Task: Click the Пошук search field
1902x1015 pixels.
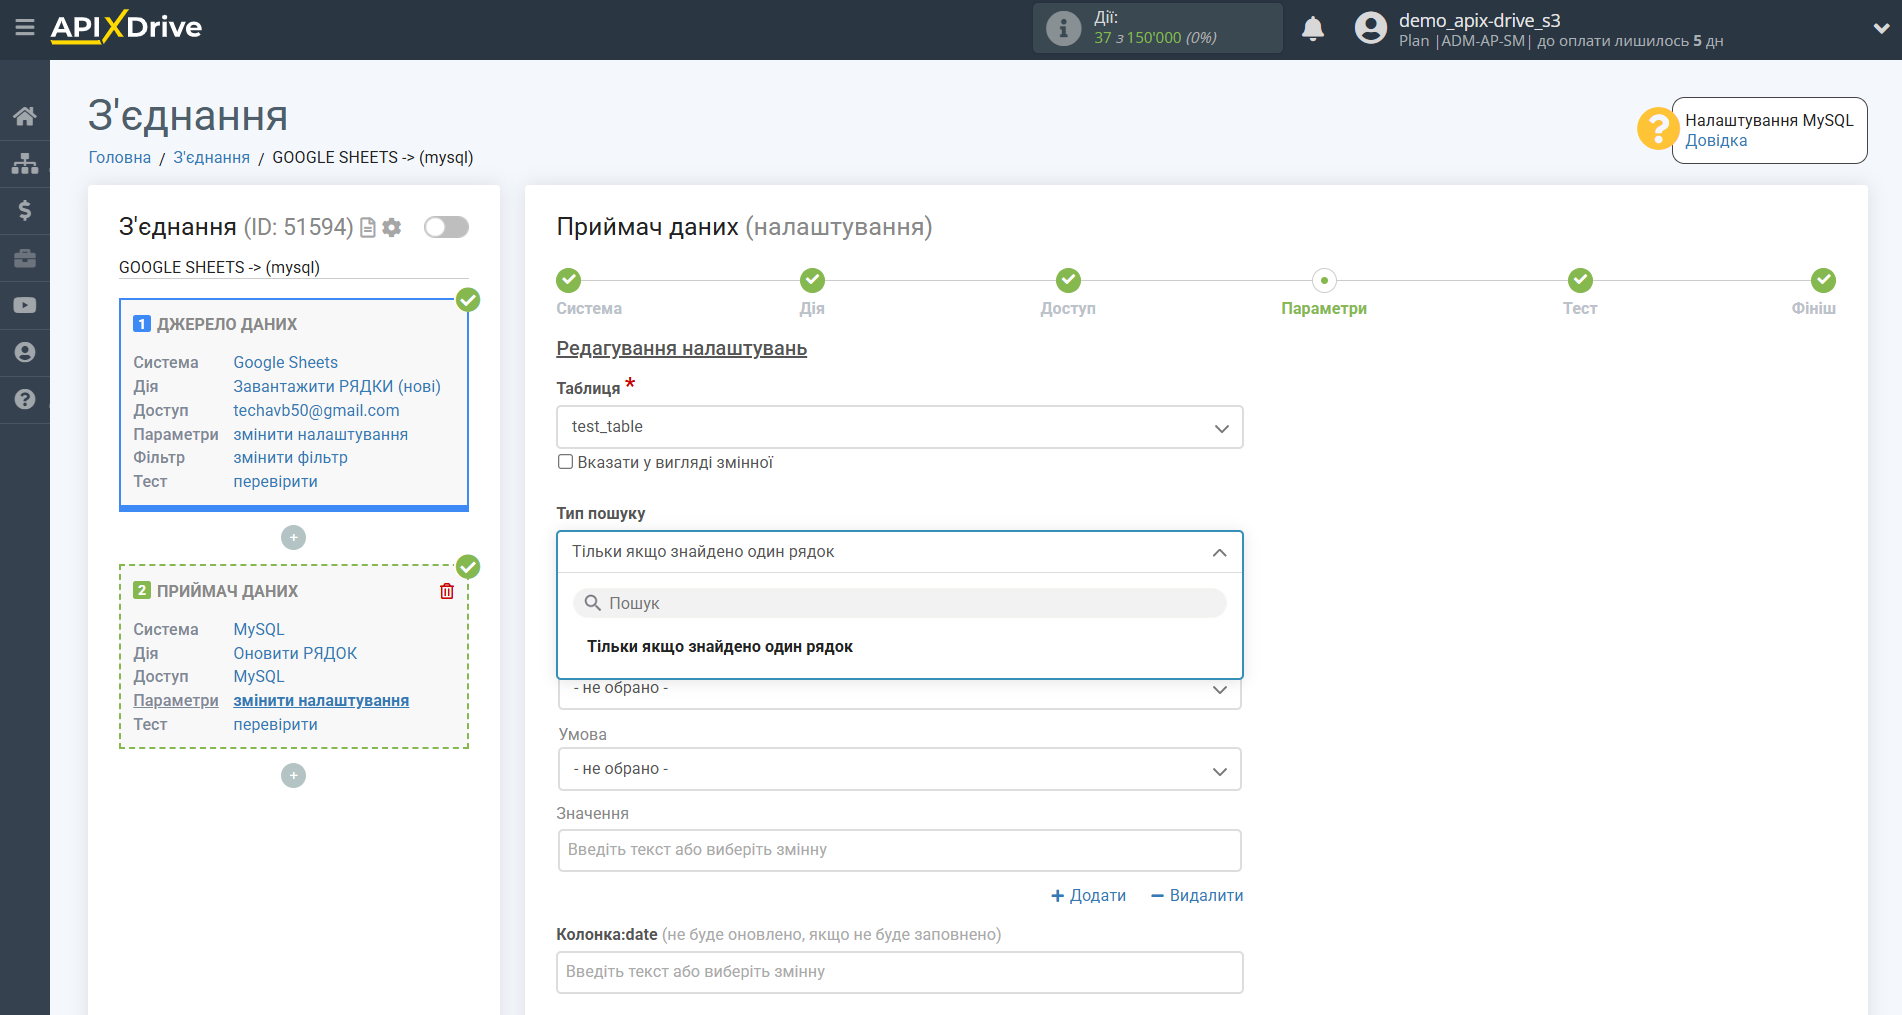Action: pos(900,603)
